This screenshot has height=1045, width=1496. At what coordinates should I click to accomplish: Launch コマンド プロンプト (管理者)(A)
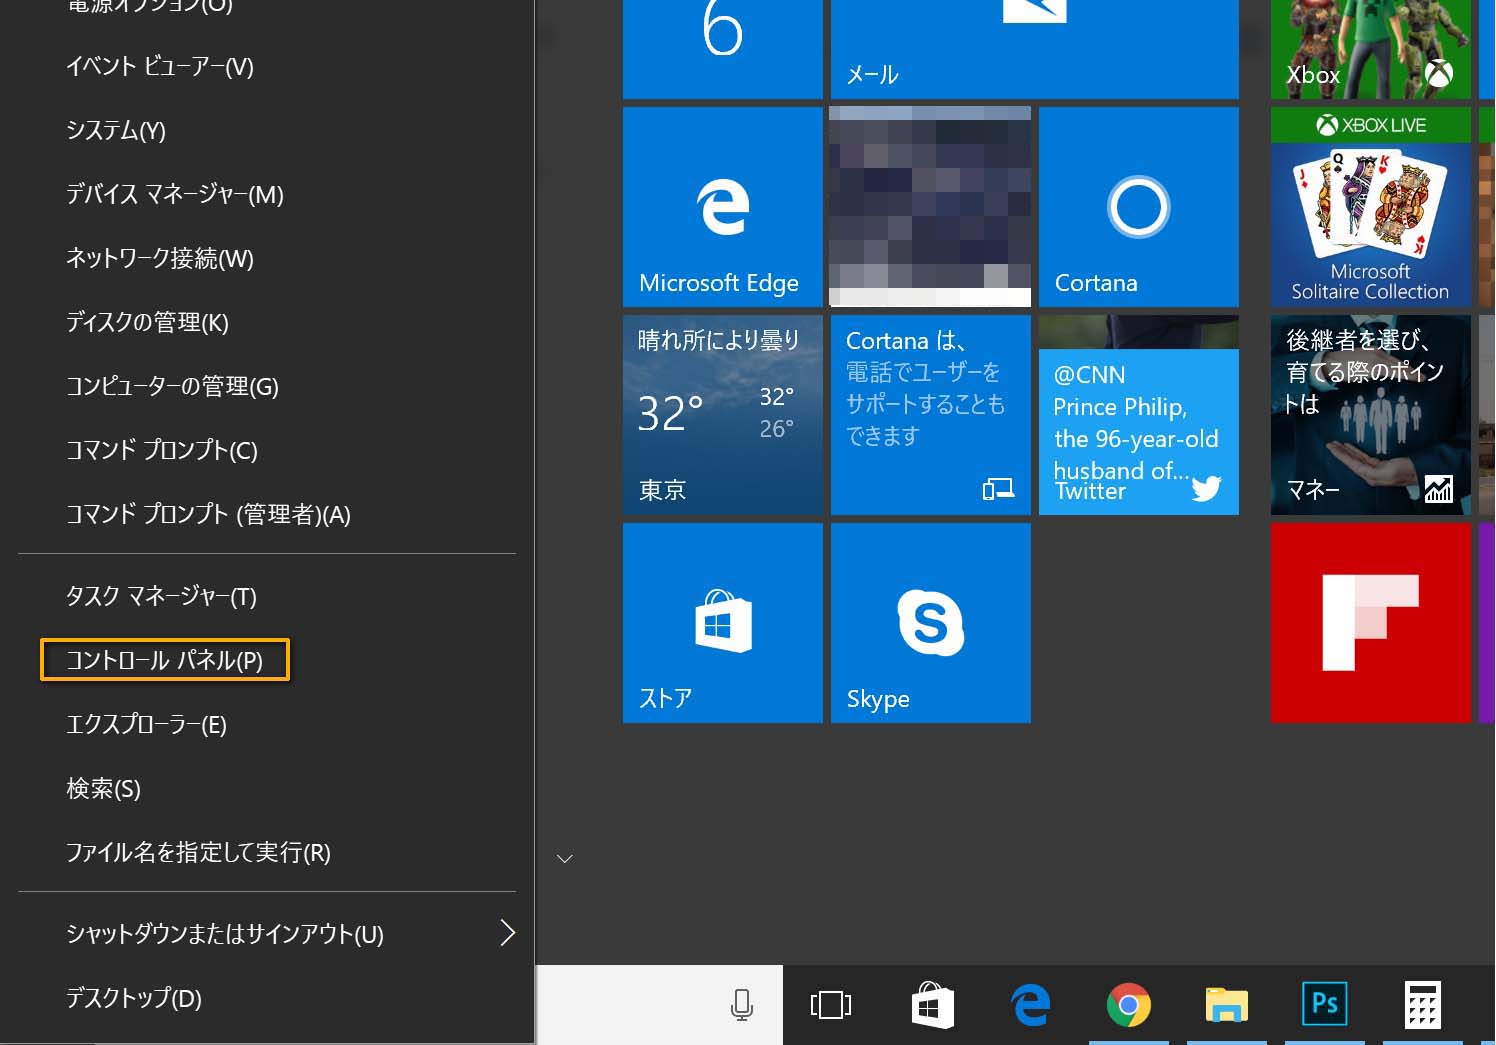tap(267, 515)
